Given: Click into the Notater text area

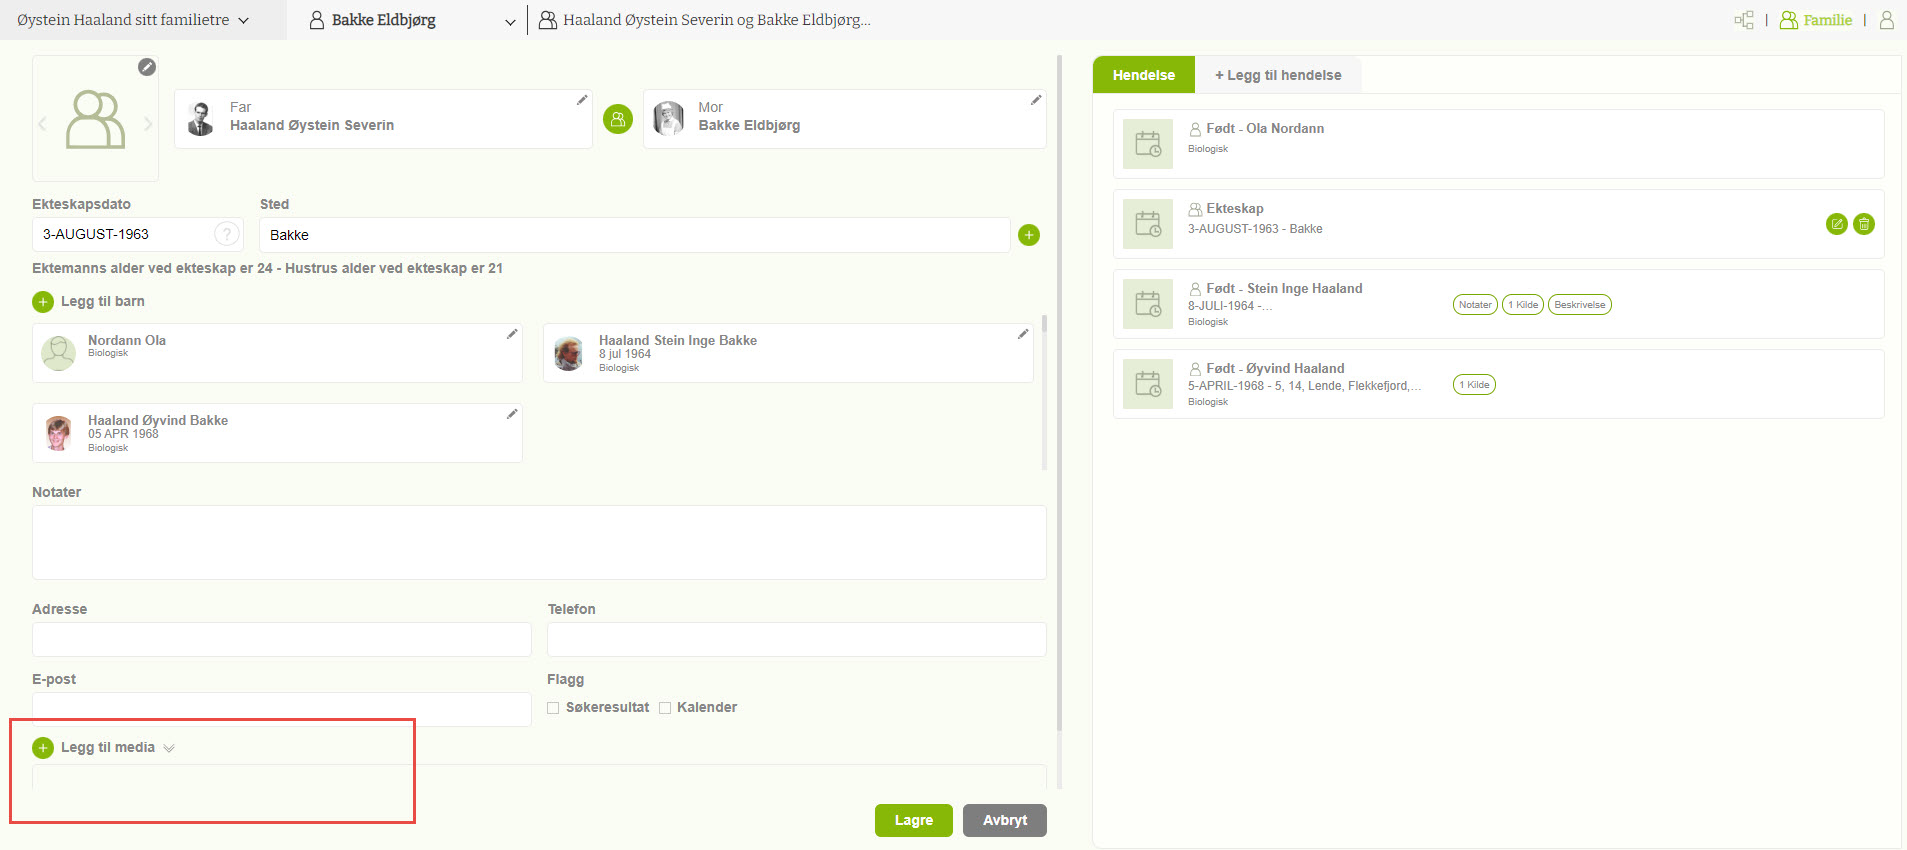Looking at the screenshot, I should pyautogui.click(x=539, y=542).
